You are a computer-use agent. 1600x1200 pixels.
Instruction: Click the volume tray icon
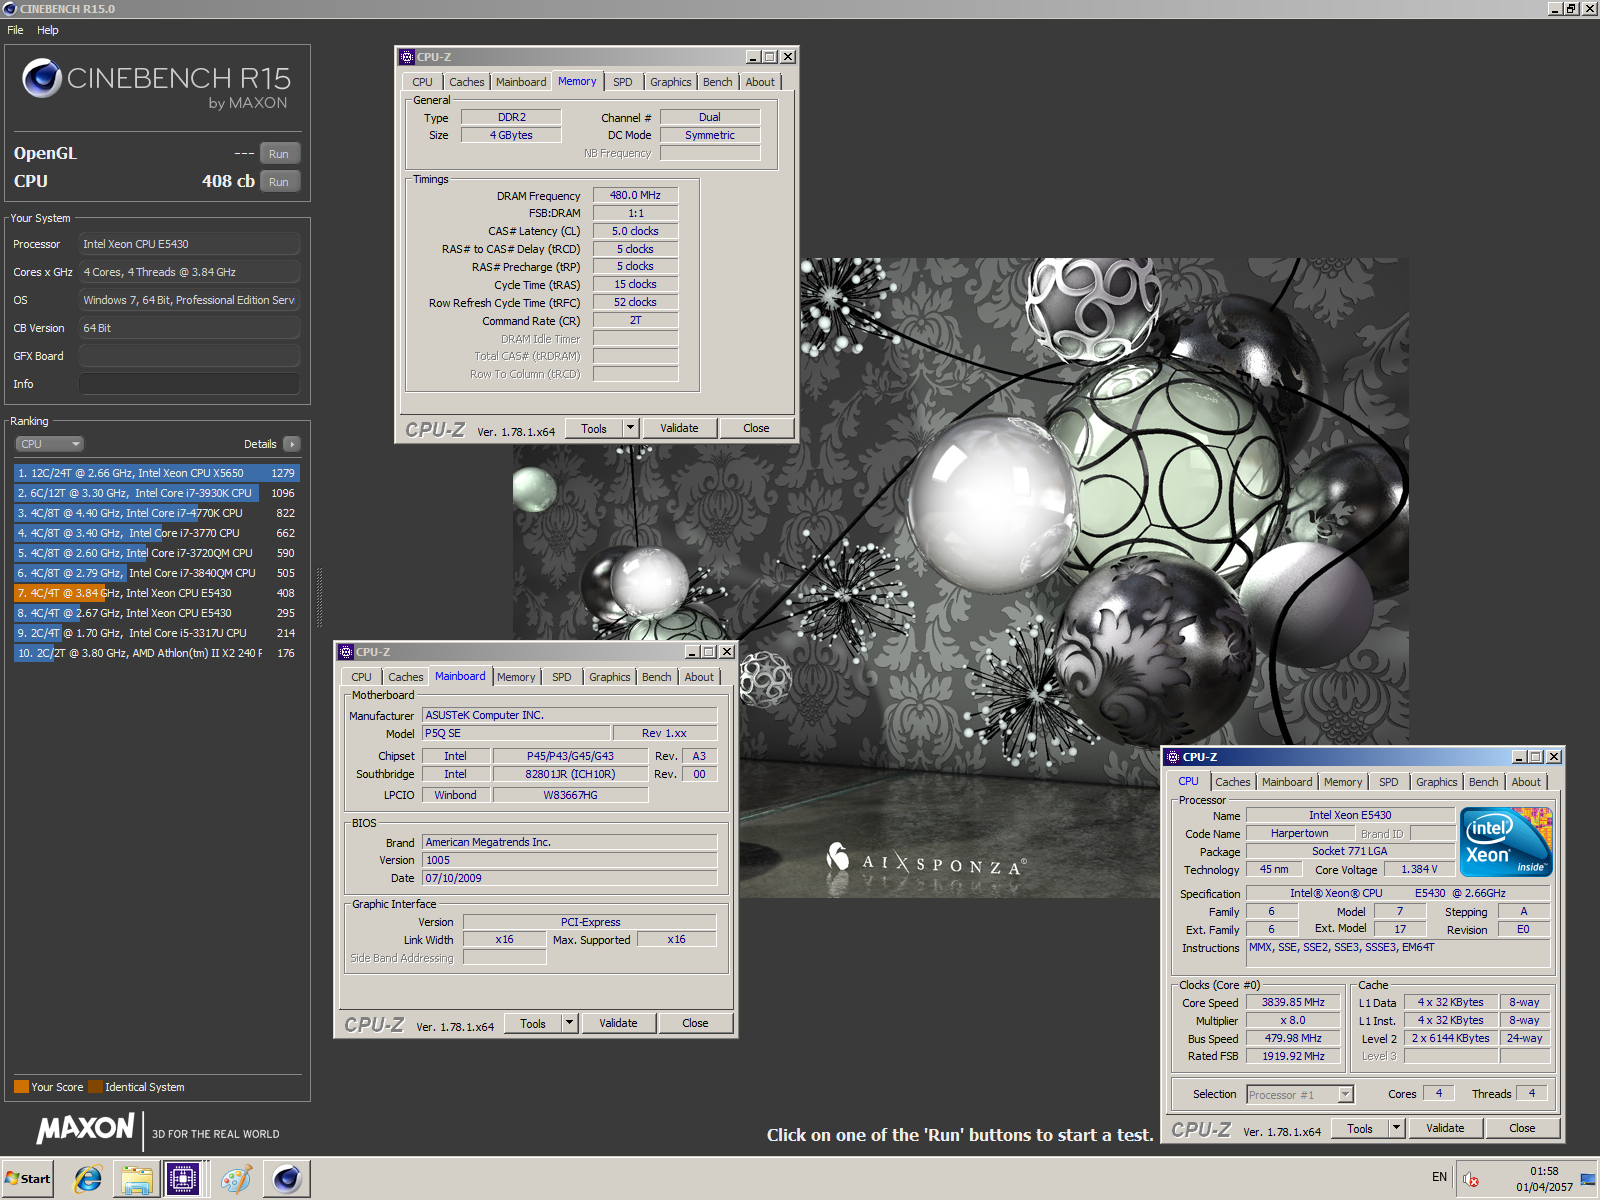coord(1470,1180)
